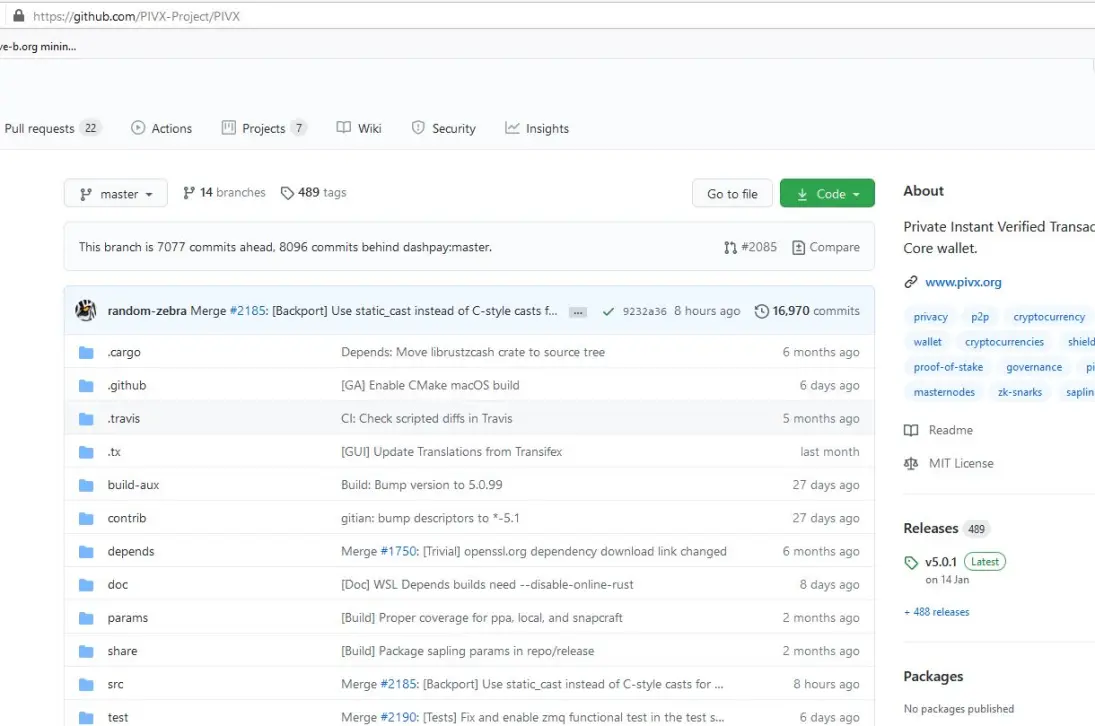The image size is (1095, 726).
Task: Open the share folder
Action: coord(122,651)
